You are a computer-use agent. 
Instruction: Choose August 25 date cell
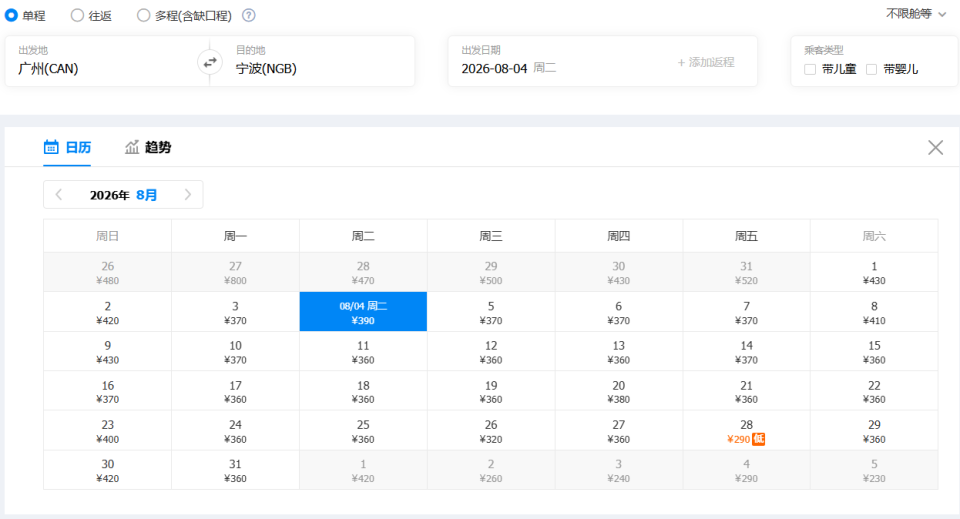(363, 431)
